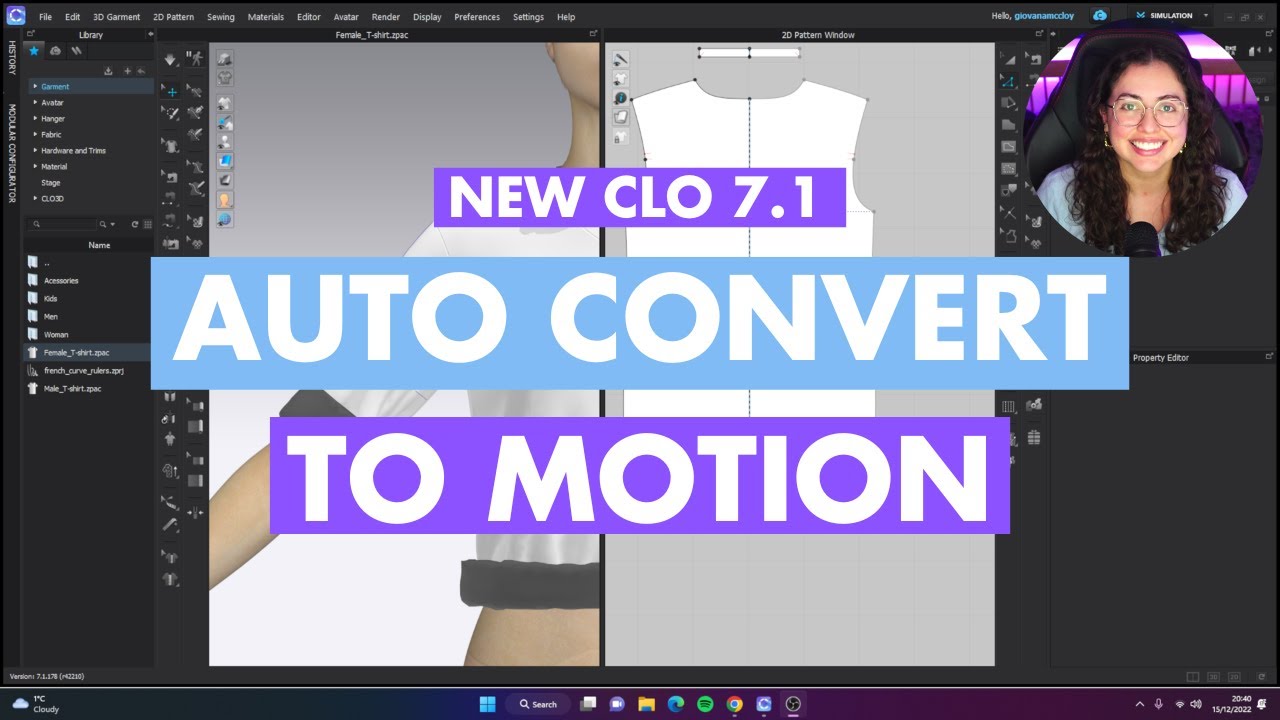Click the Name column header
The image size is (1280, 720).
coord(99,245)
